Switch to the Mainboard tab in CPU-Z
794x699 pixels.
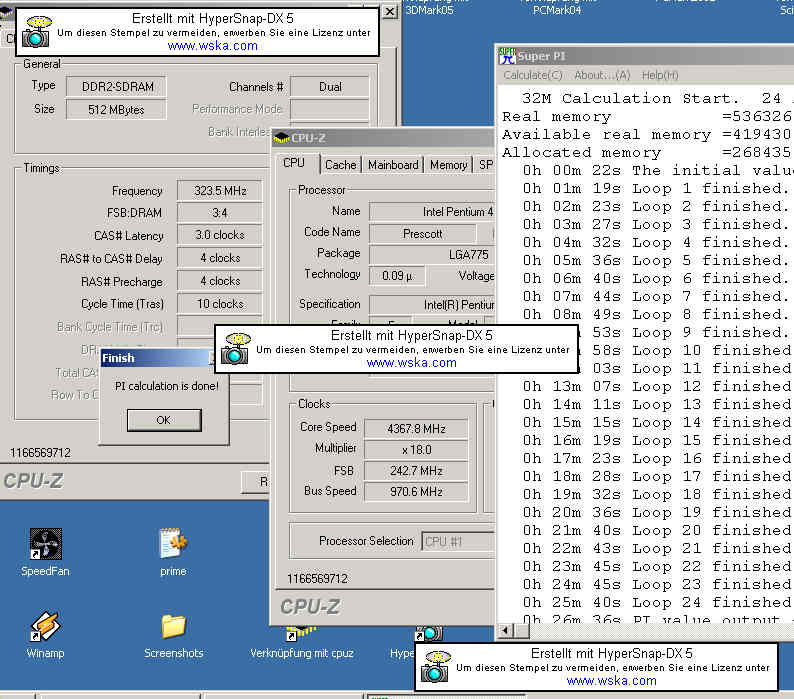point(393,165)
